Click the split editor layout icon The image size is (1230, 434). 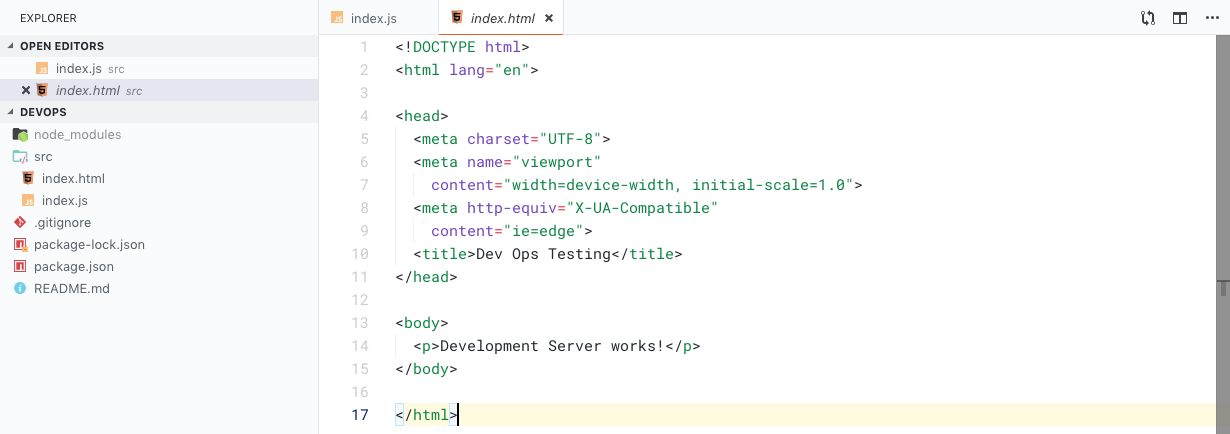pos(1180,18)
